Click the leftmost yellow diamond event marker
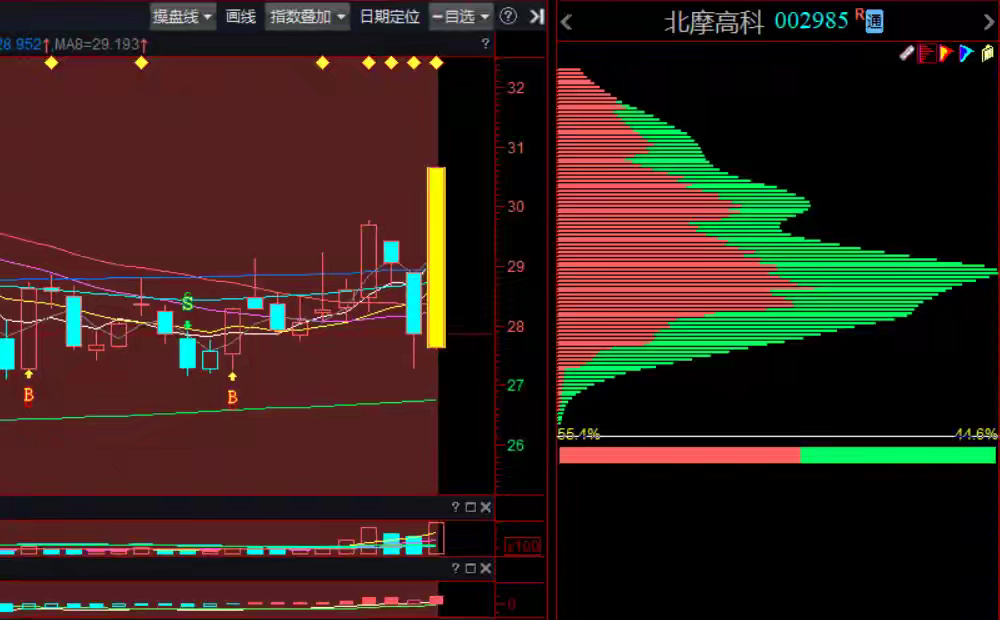1000x620 pixels. [51, 63]
